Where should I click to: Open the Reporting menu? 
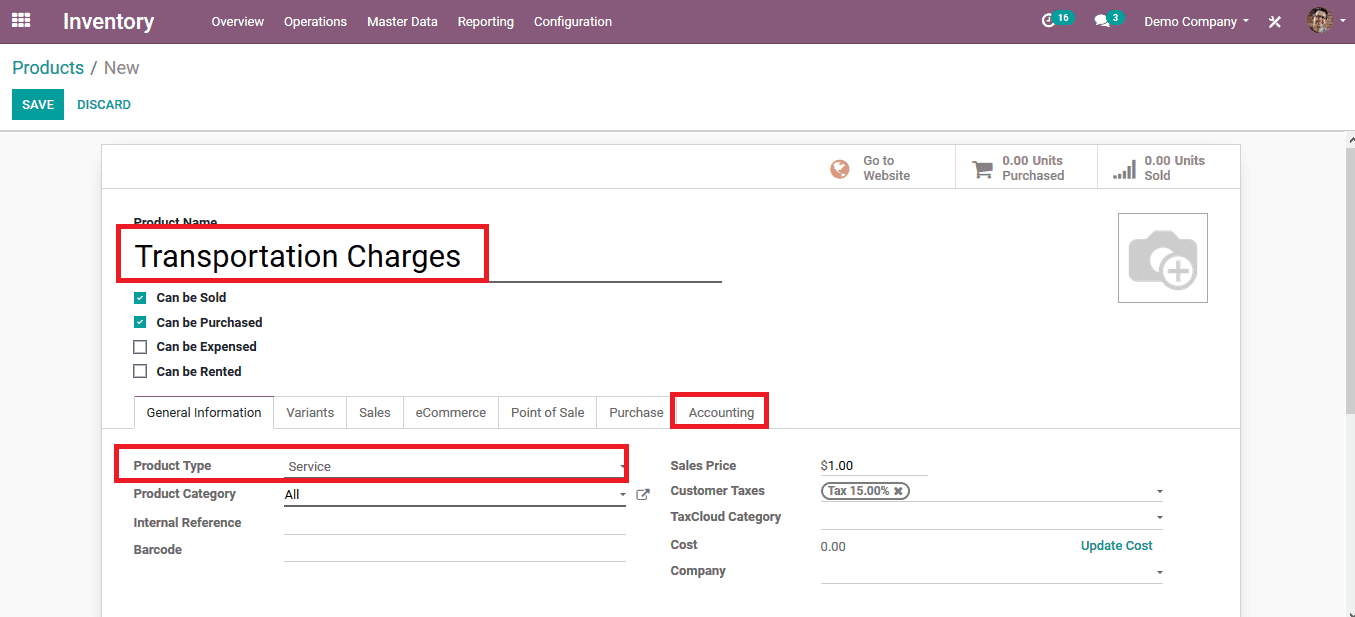pos(486,21)
